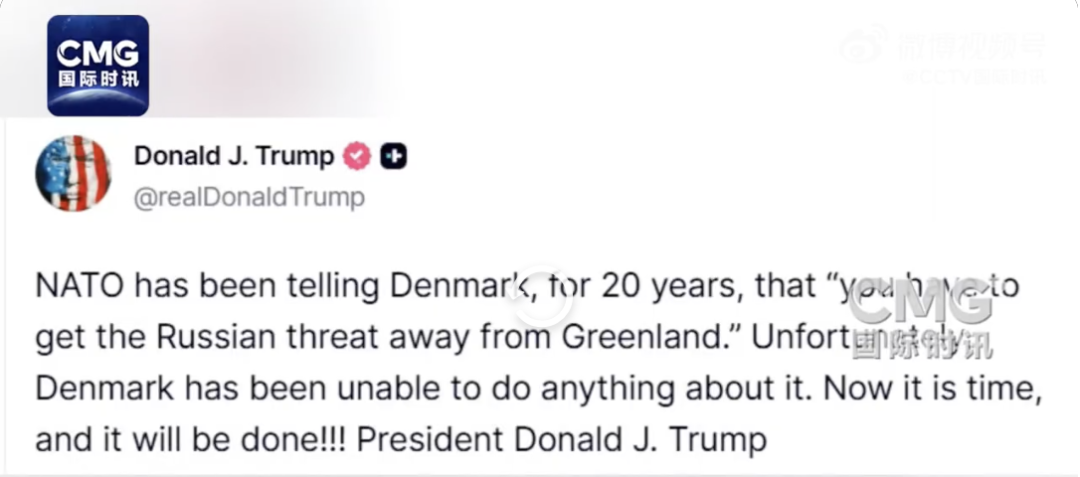This screenshot has height=477, width=1080.
Task: Click the circular spinner over the post
Action: [x=541, y=288]
